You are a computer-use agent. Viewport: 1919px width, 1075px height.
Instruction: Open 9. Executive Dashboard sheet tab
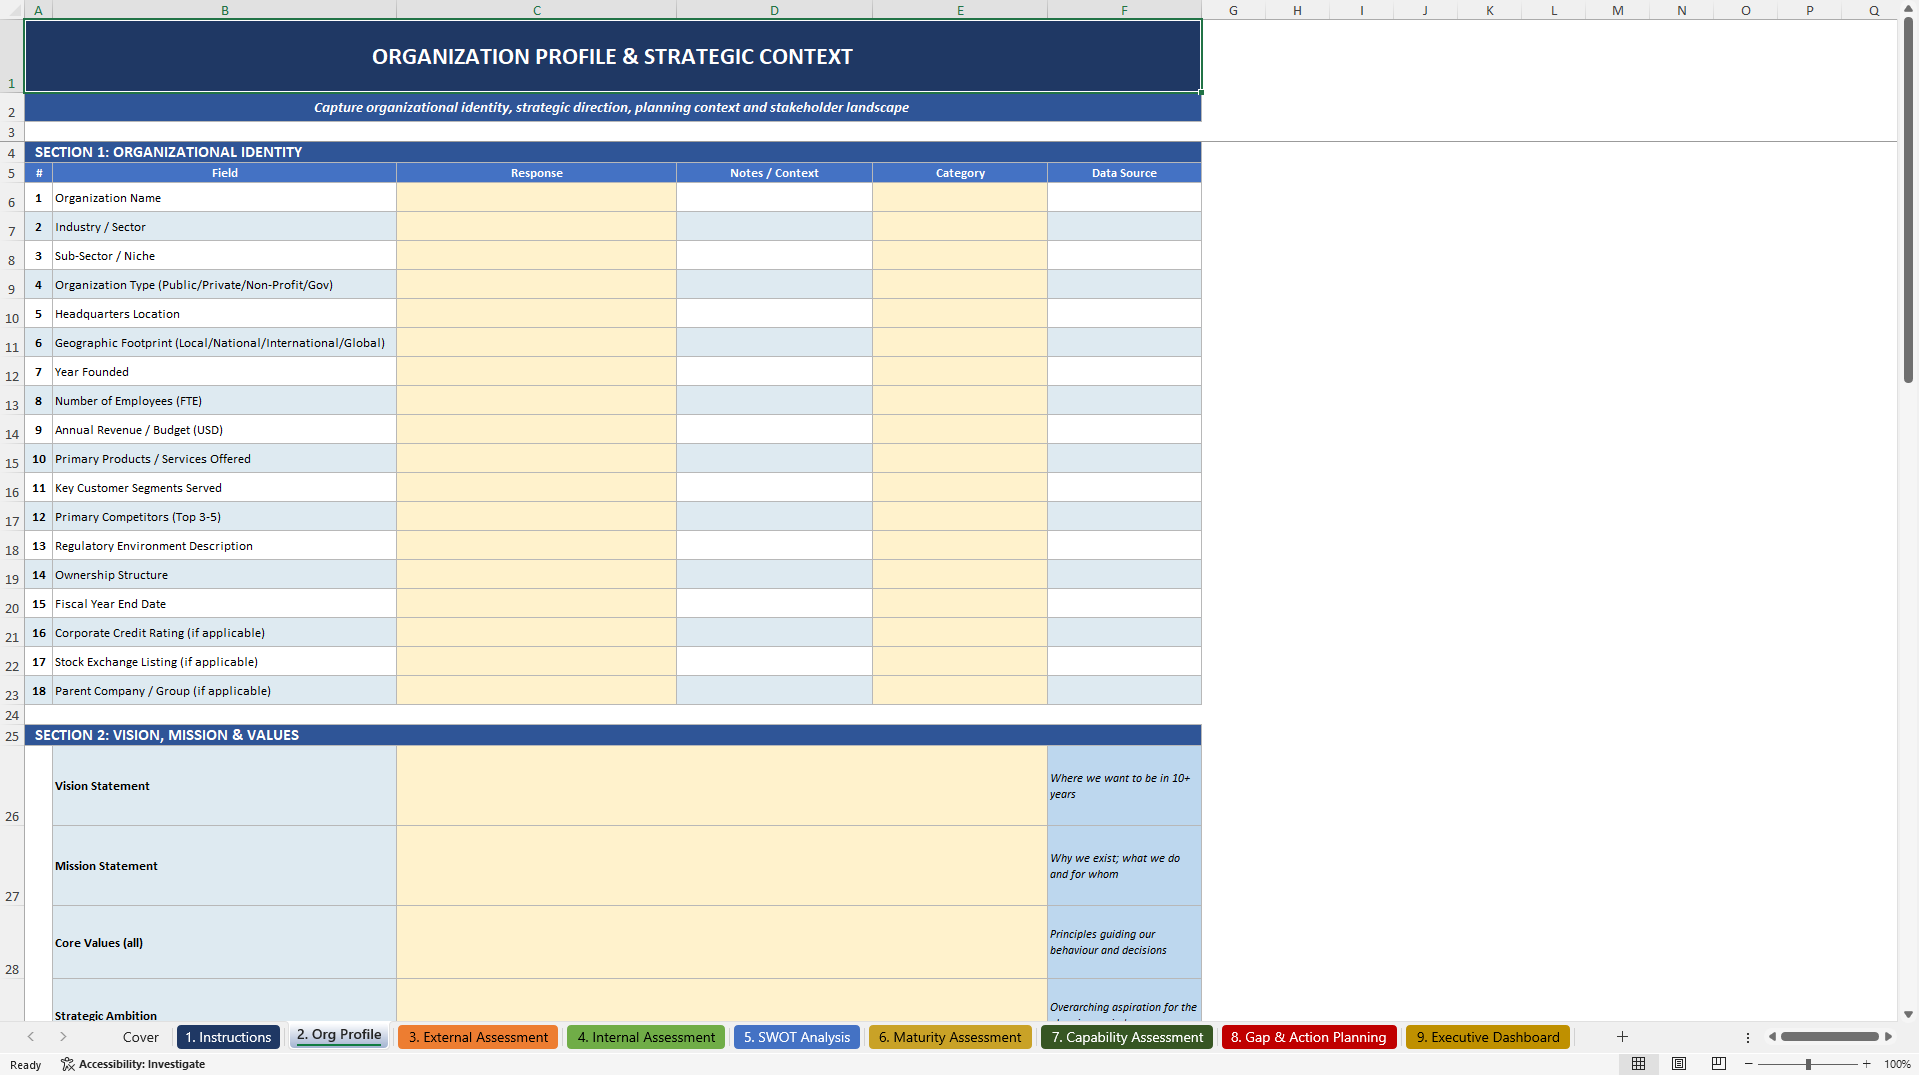click(1488, 1037)
